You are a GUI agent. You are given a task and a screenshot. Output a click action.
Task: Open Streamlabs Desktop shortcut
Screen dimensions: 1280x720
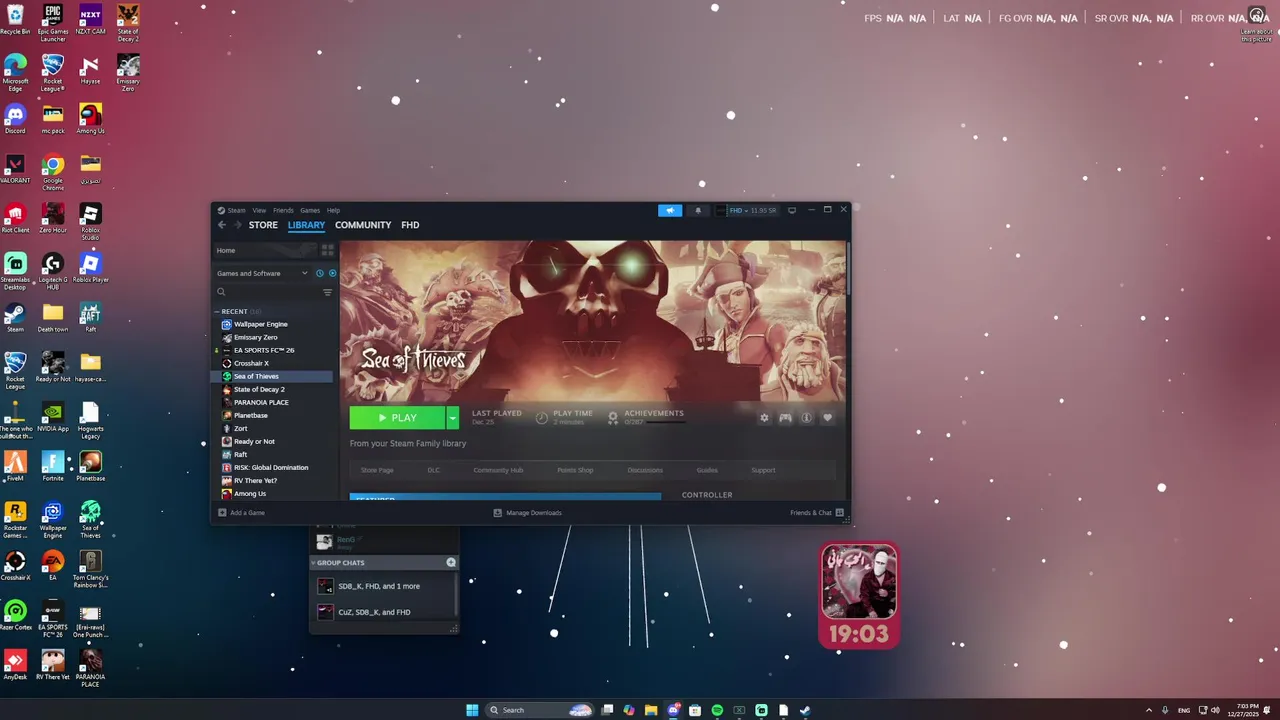[15, 272]
